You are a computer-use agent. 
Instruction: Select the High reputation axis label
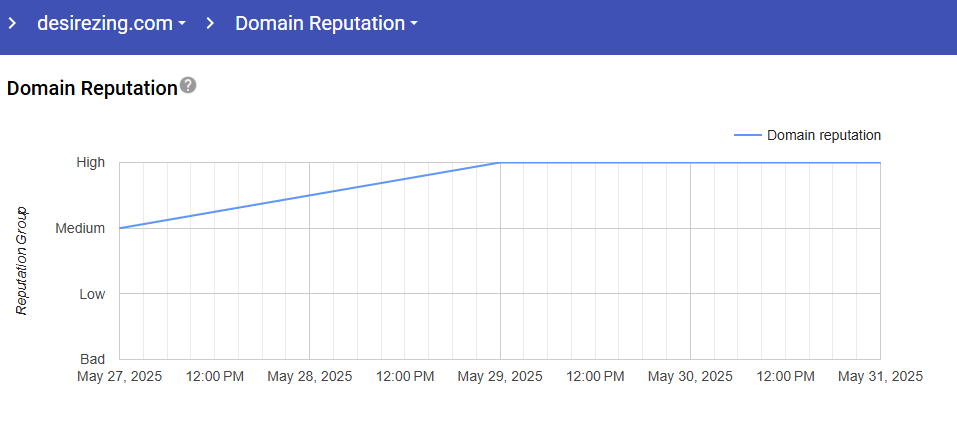91,162
